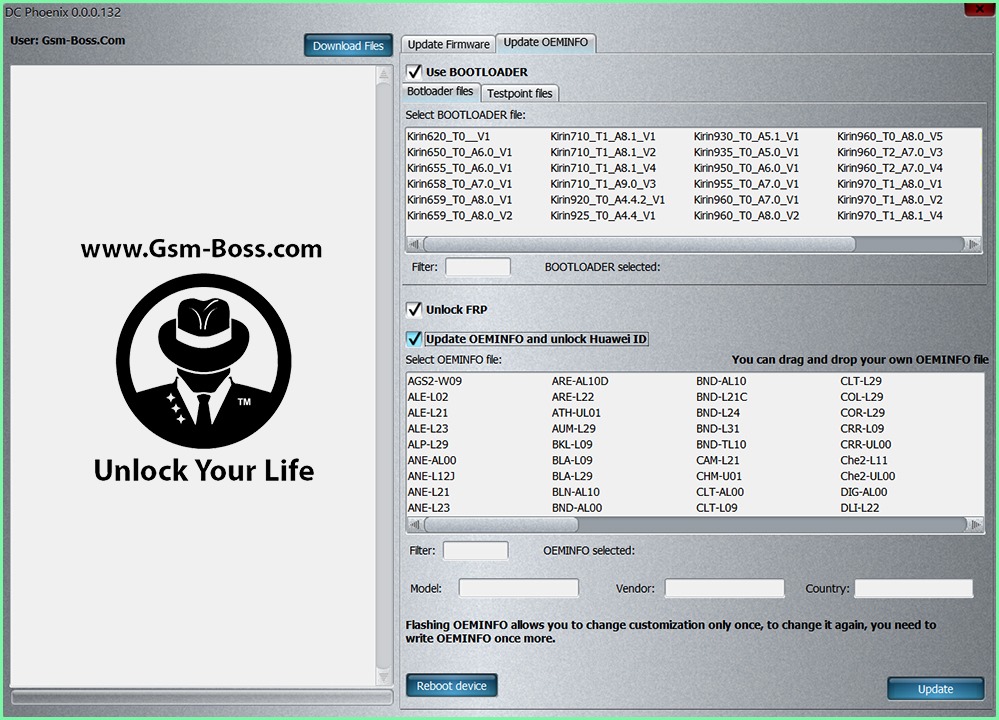Select OEMINFO file DLI-L22
Screen dimensions: 999x720
(x=859, y=508)
